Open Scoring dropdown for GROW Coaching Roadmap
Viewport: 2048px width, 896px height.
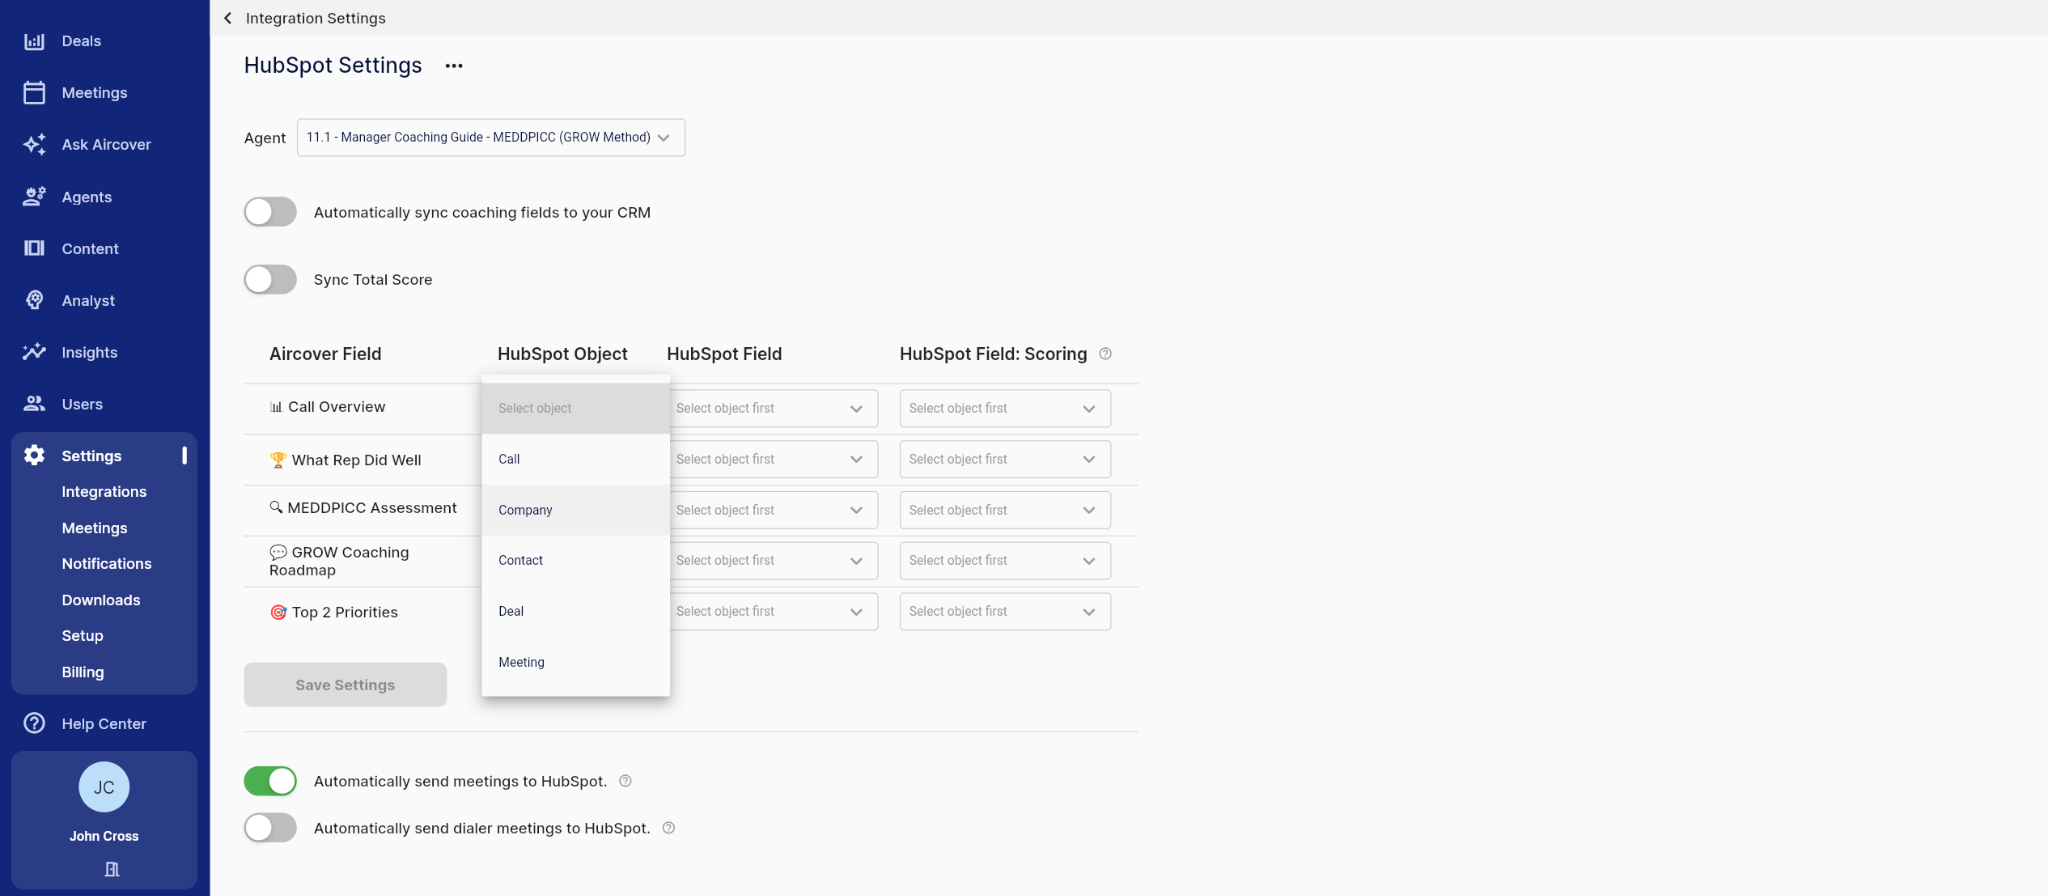coord(1005,560)
